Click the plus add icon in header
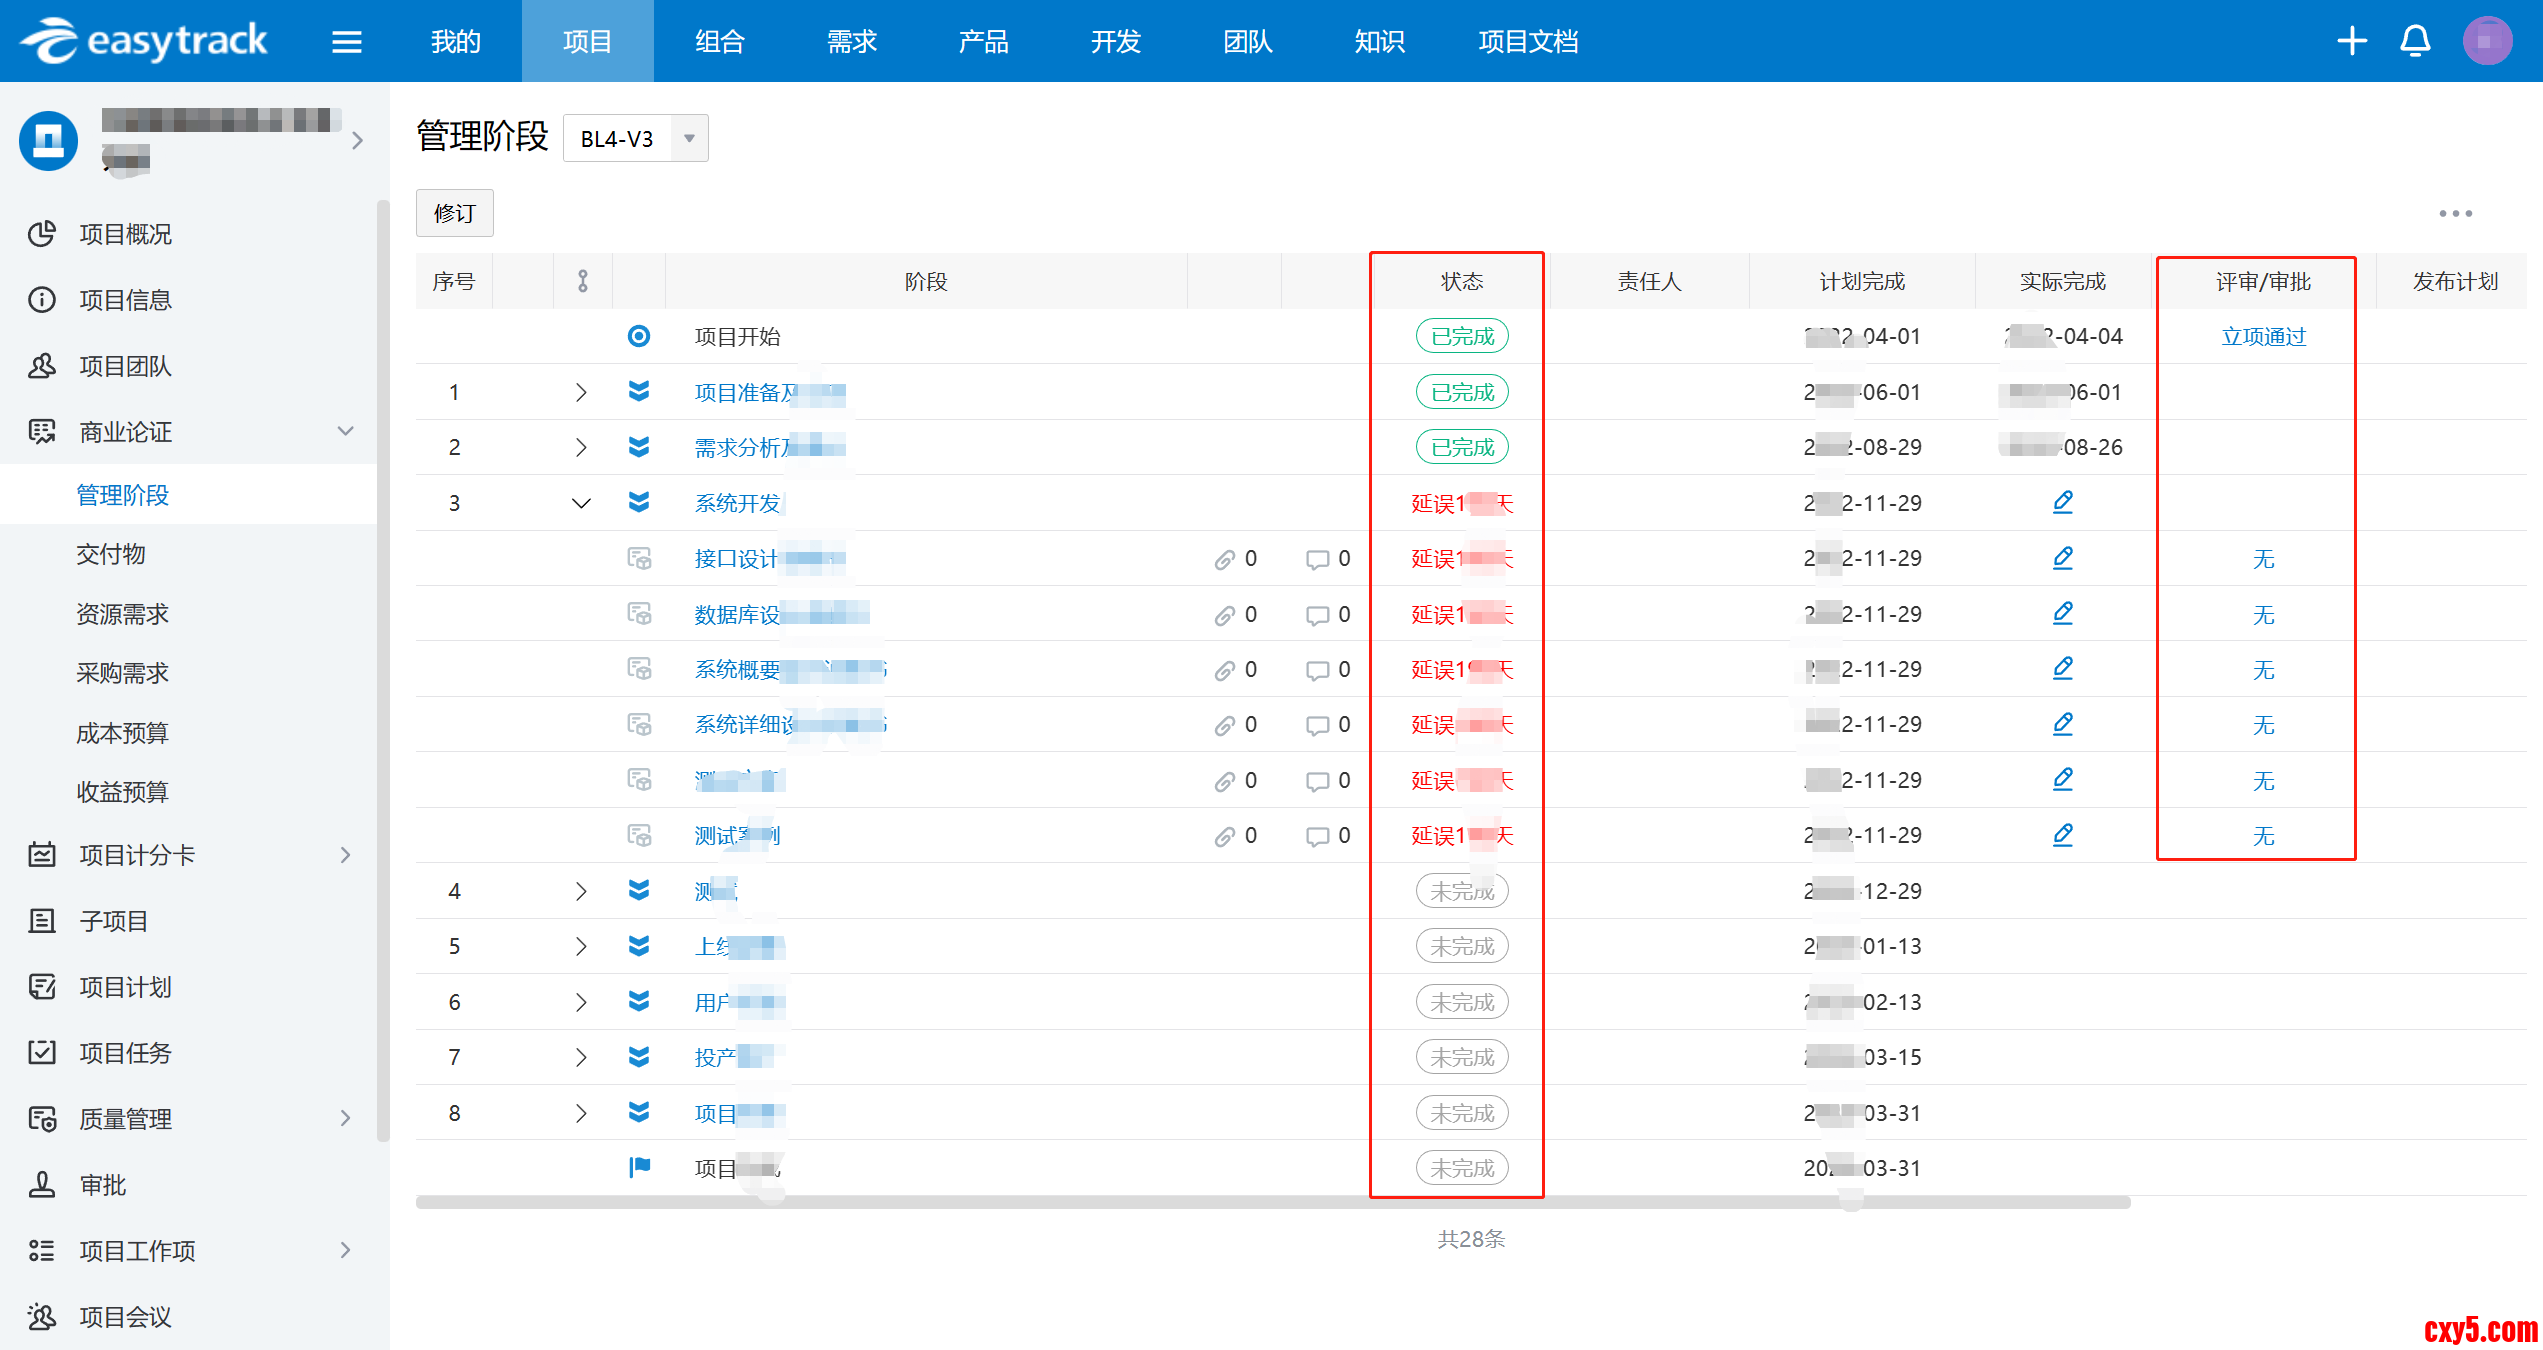The width and height of the screenshot is (2543, 1350). pos(2352,41)
